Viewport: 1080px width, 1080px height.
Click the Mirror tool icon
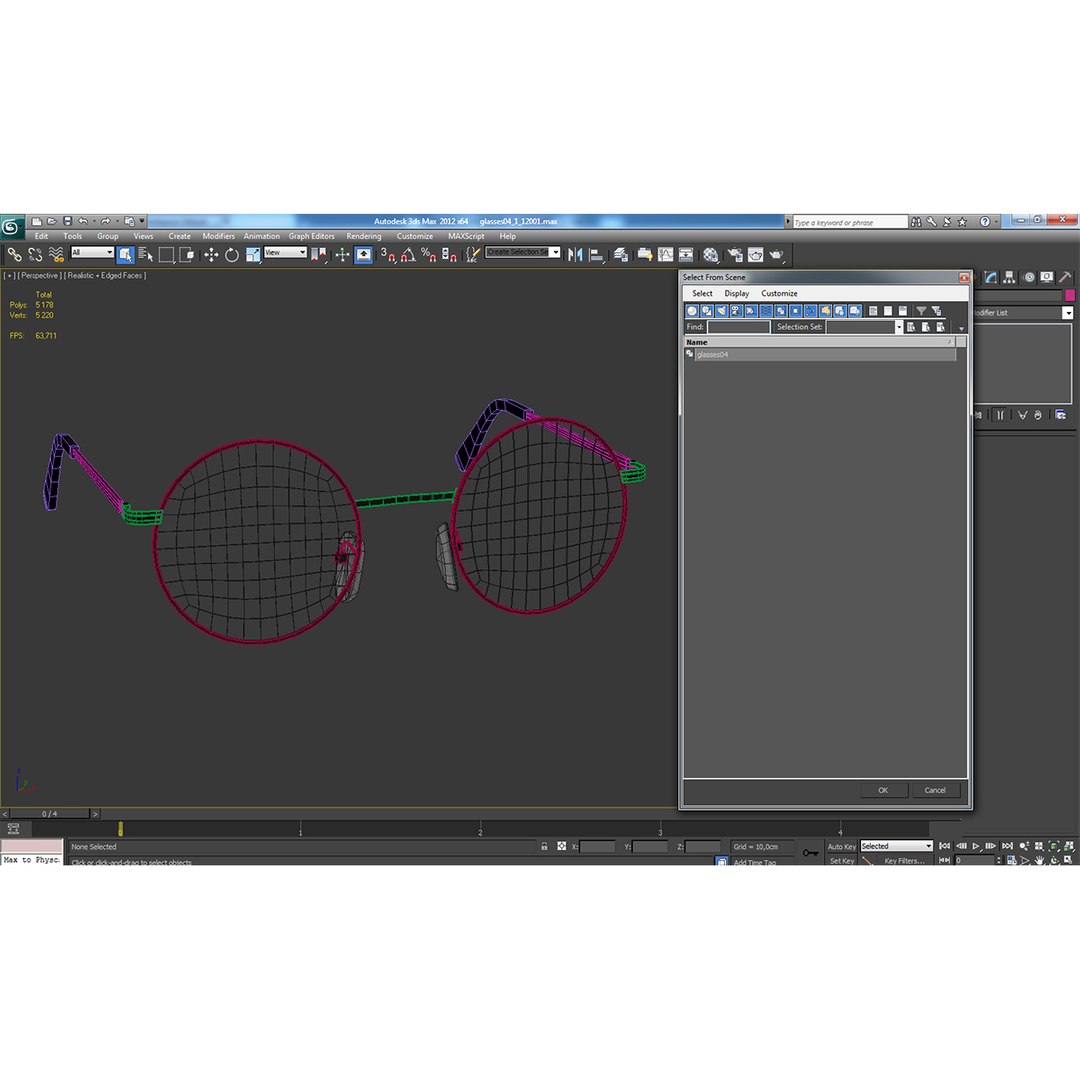tap(575, 255)
